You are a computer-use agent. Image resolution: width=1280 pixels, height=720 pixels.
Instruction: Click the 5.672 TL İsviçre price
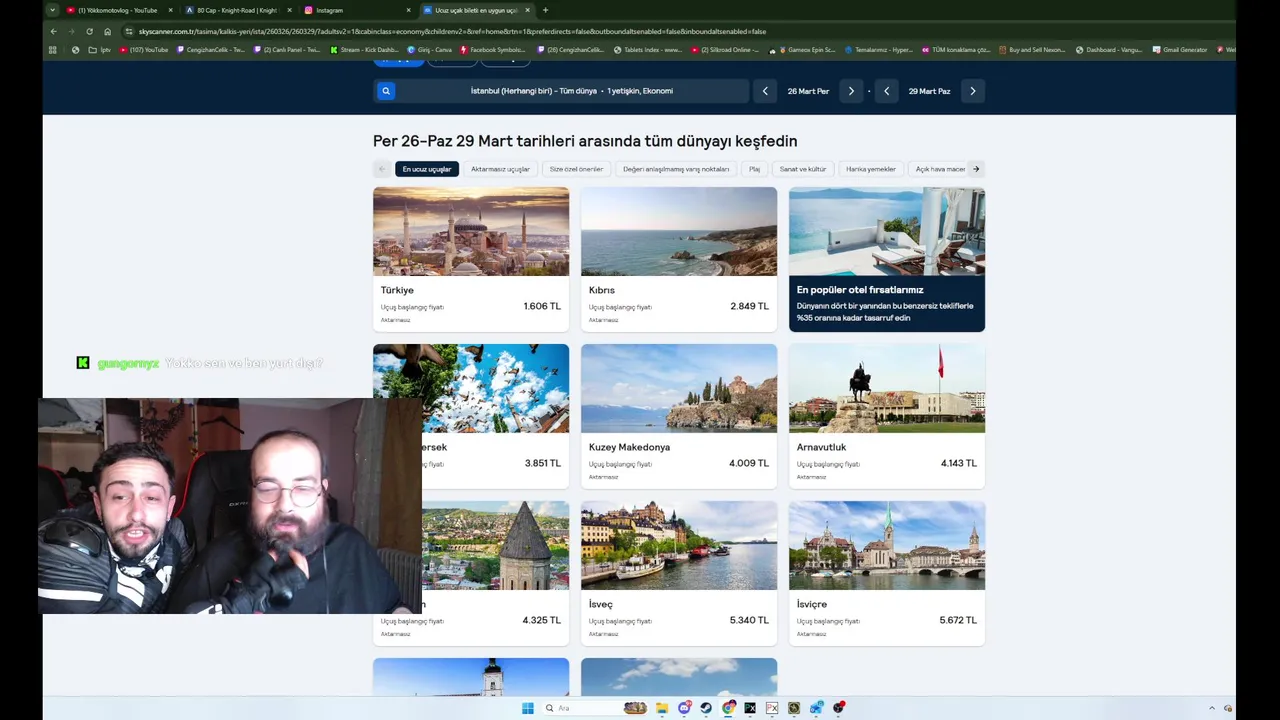coord(958,620)
